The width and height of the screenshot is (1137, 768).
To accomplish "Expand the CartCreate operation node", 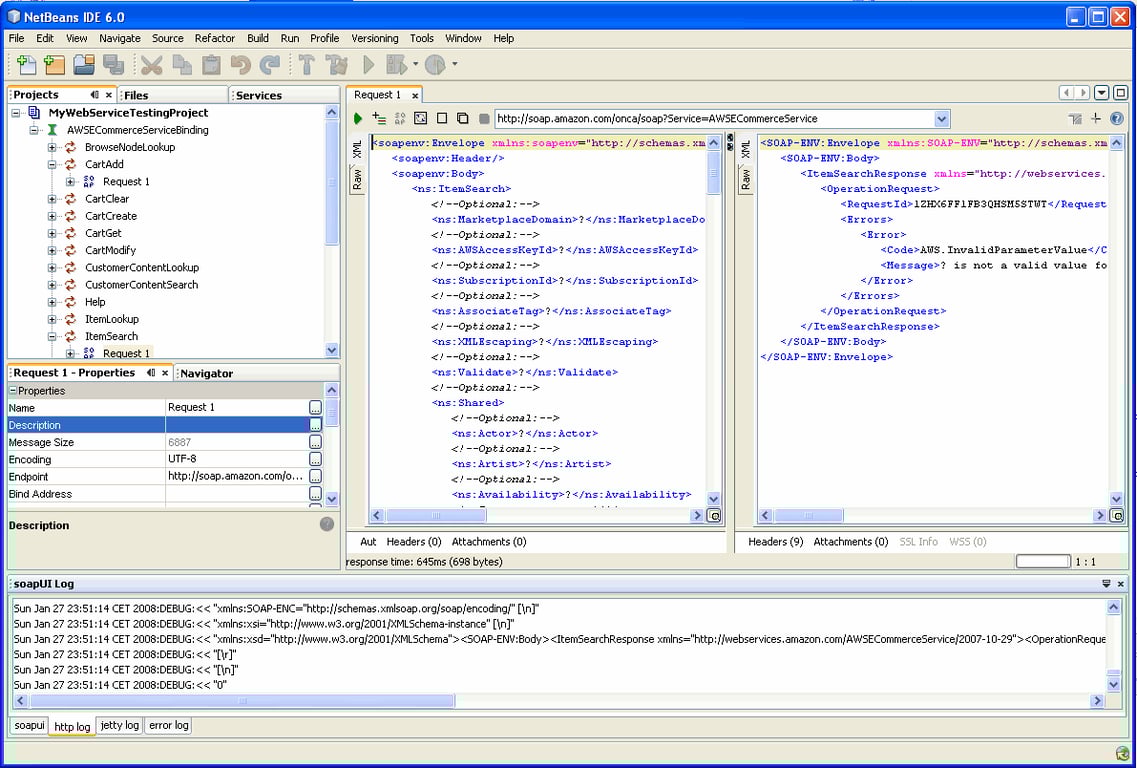I will [53, 216].
